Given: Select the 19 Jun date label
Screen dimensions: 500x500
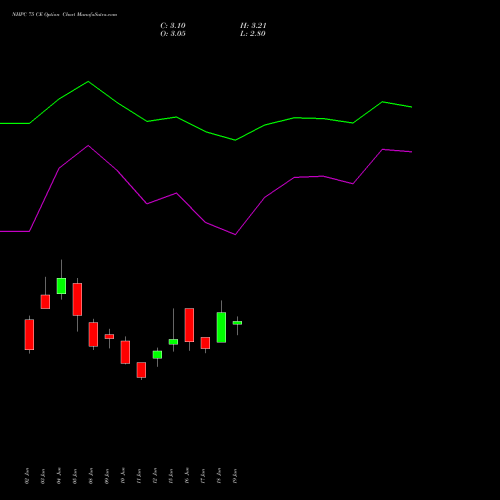Looking at the screenshot, I should tap(235, 476).
